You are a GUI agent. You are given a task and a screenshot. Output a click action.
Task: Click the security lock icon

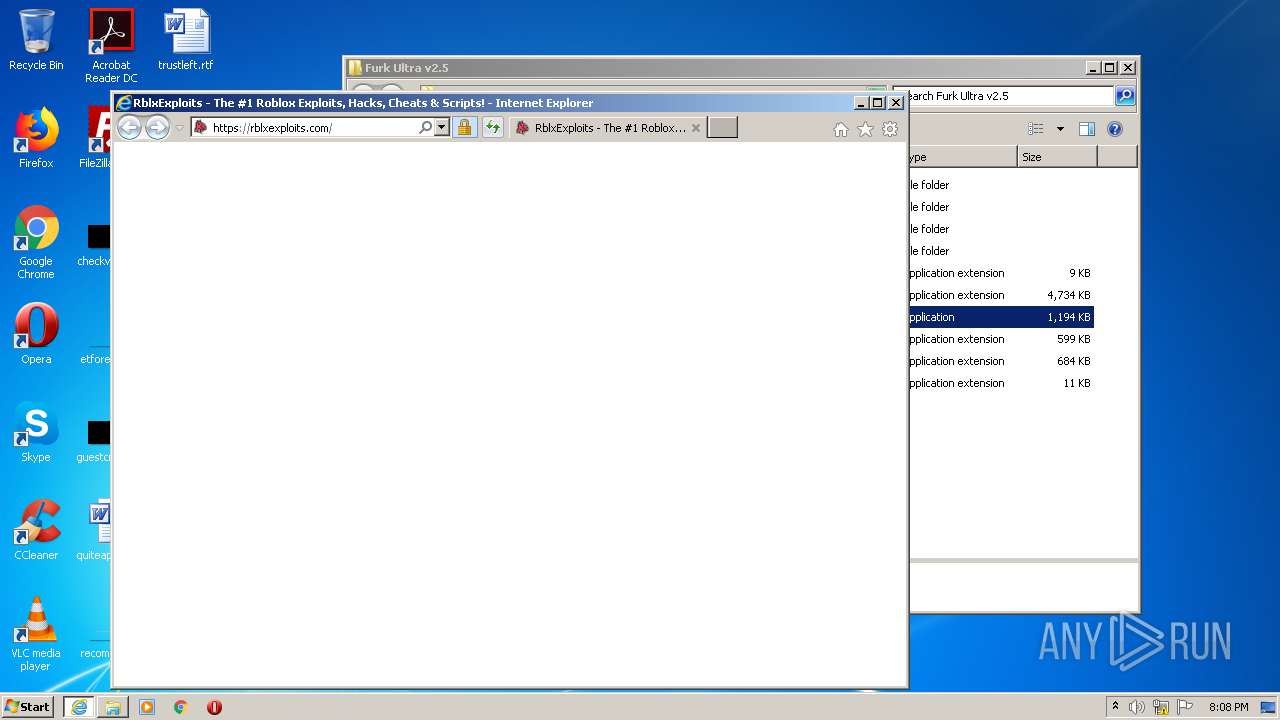coord(464,128)
